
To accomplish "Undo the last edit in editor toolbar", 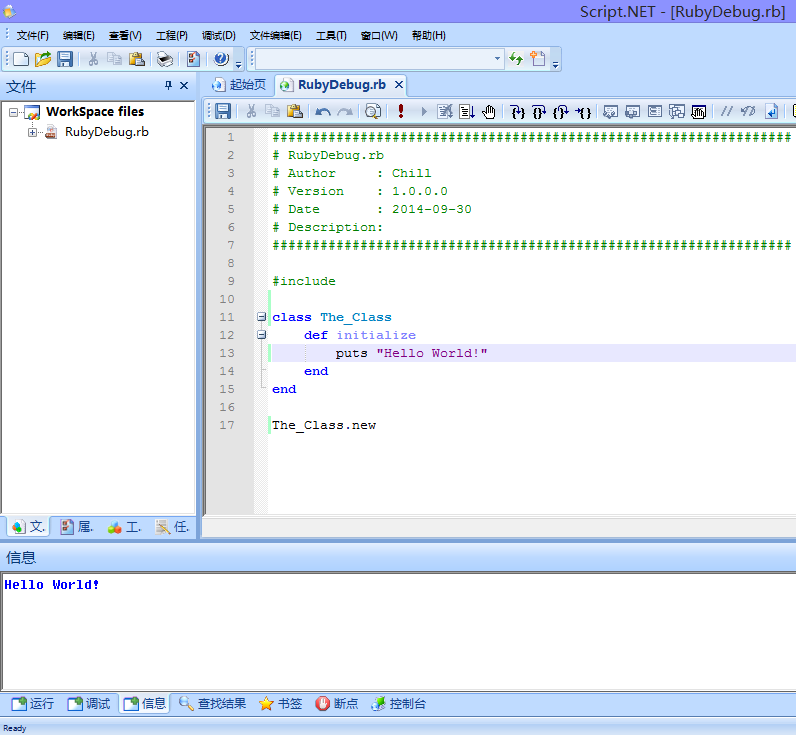I will click(x=323, y=111).
